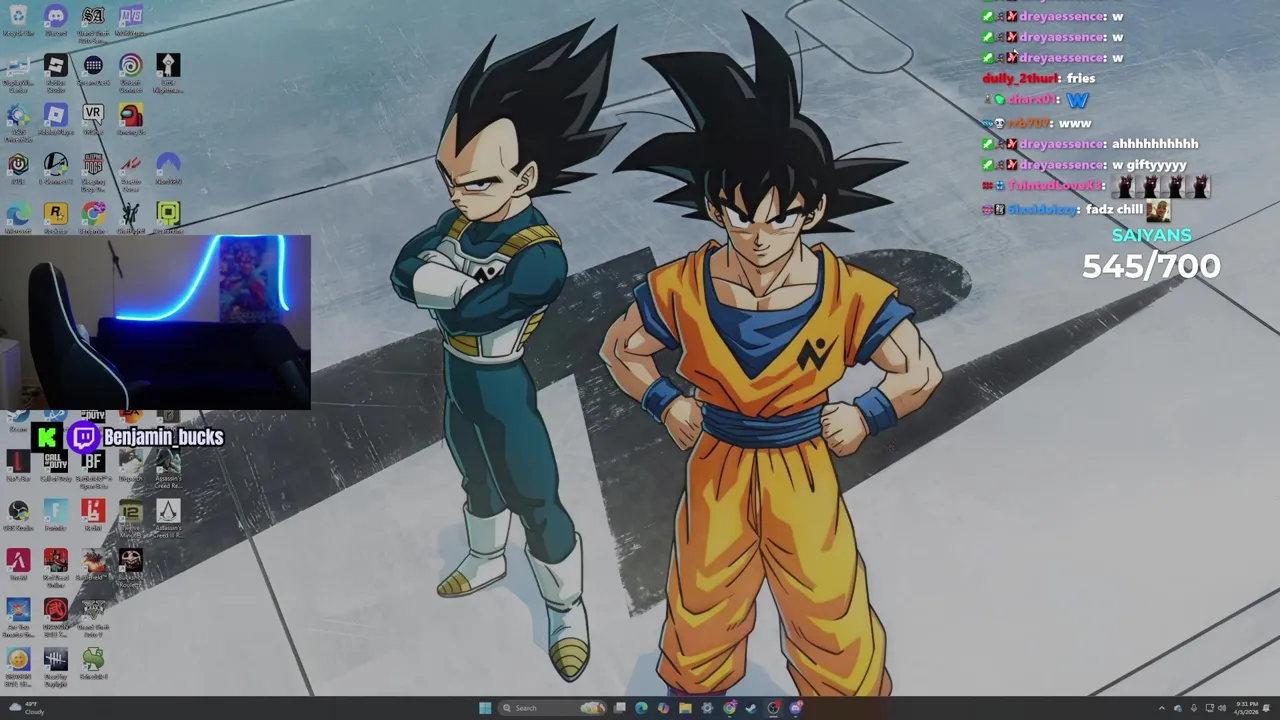Viewport: 1280px width, 720px height.
Task: Launch the Roblox Player shortcut
Action: click(x=55, y=120)
